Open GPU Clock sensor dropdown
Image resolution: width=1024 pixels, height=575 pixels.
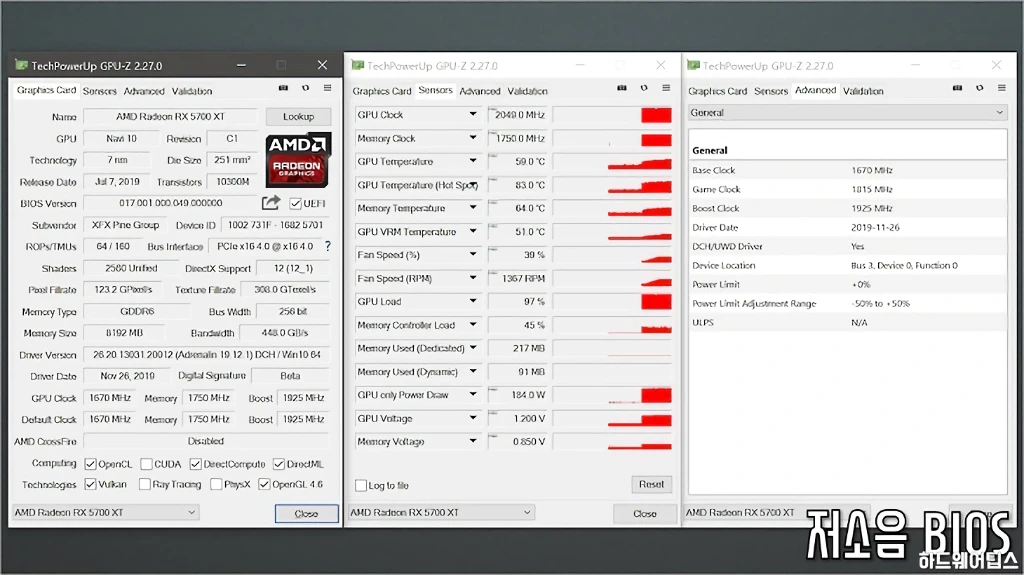473,114
